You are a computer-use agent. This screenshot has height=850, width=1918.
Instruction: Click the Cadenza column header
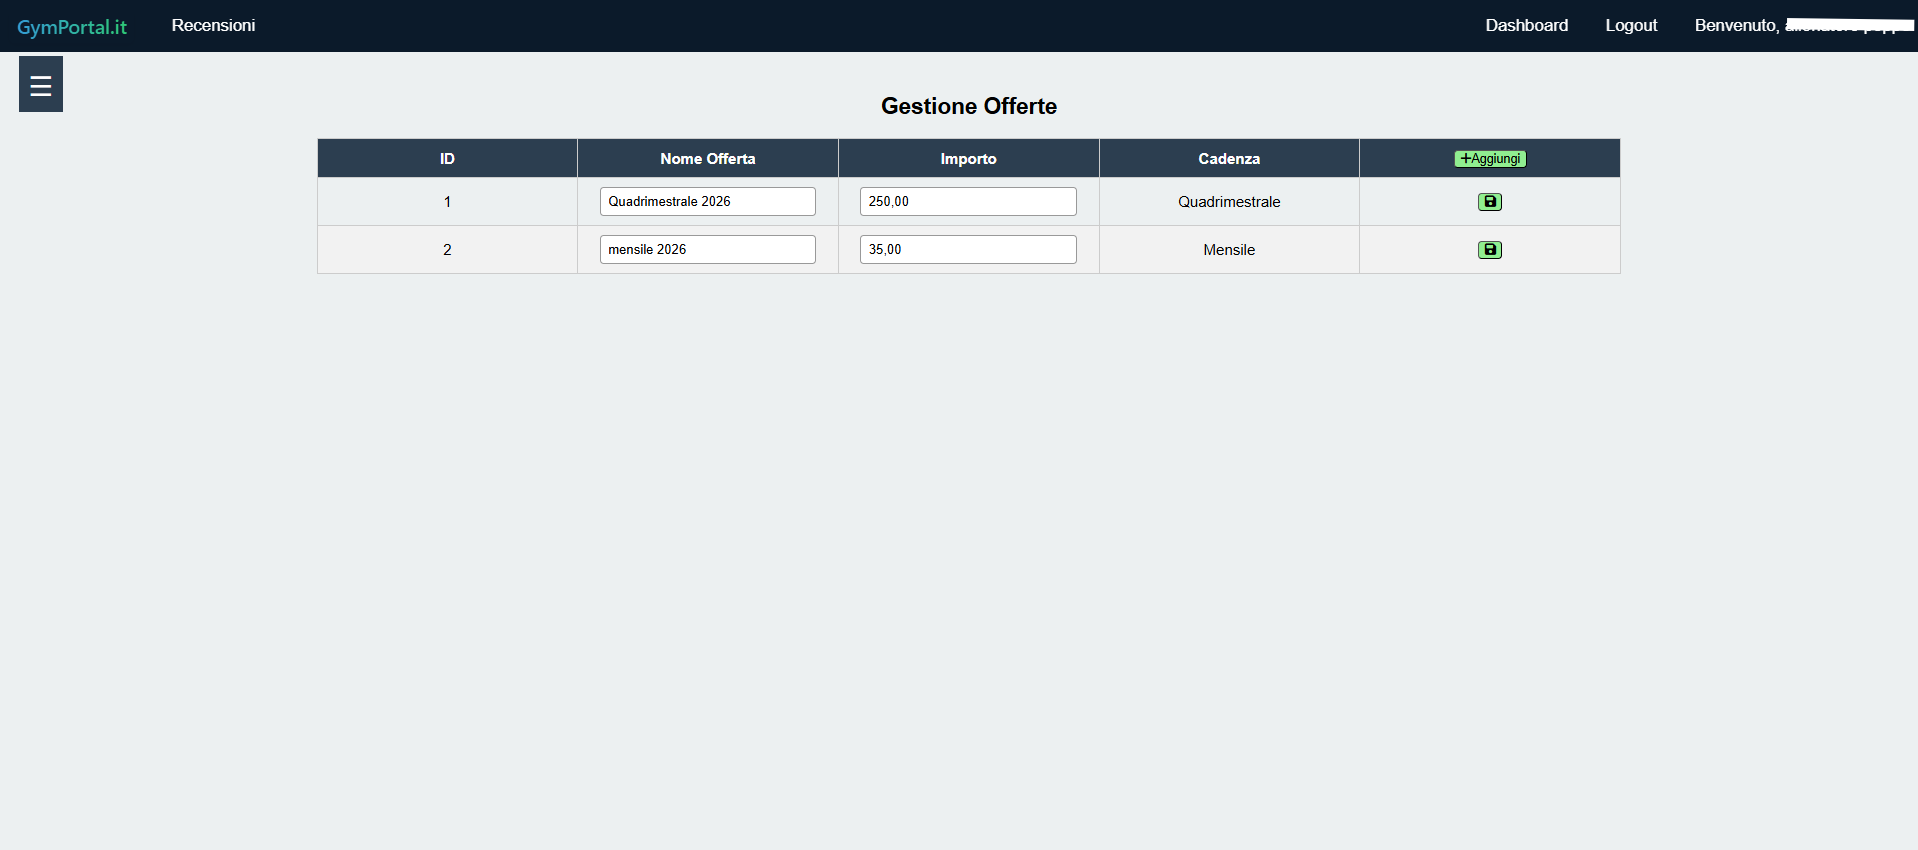point(1229,159)
